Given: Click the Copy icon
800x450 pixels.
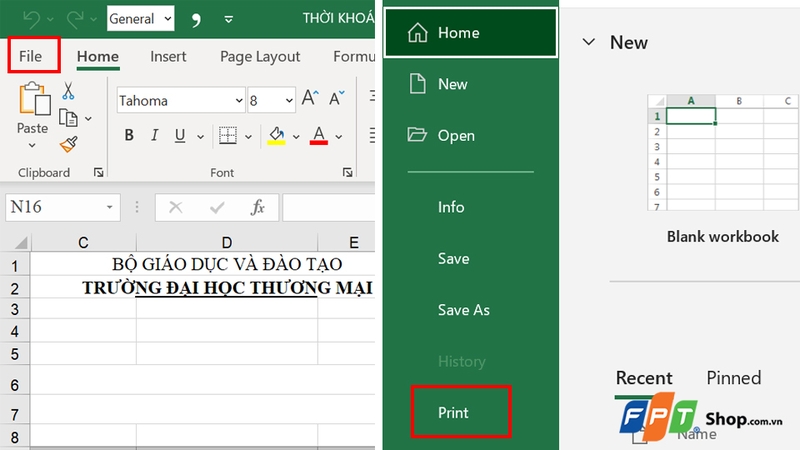Looking at the screenshot, I should point(68,118).
